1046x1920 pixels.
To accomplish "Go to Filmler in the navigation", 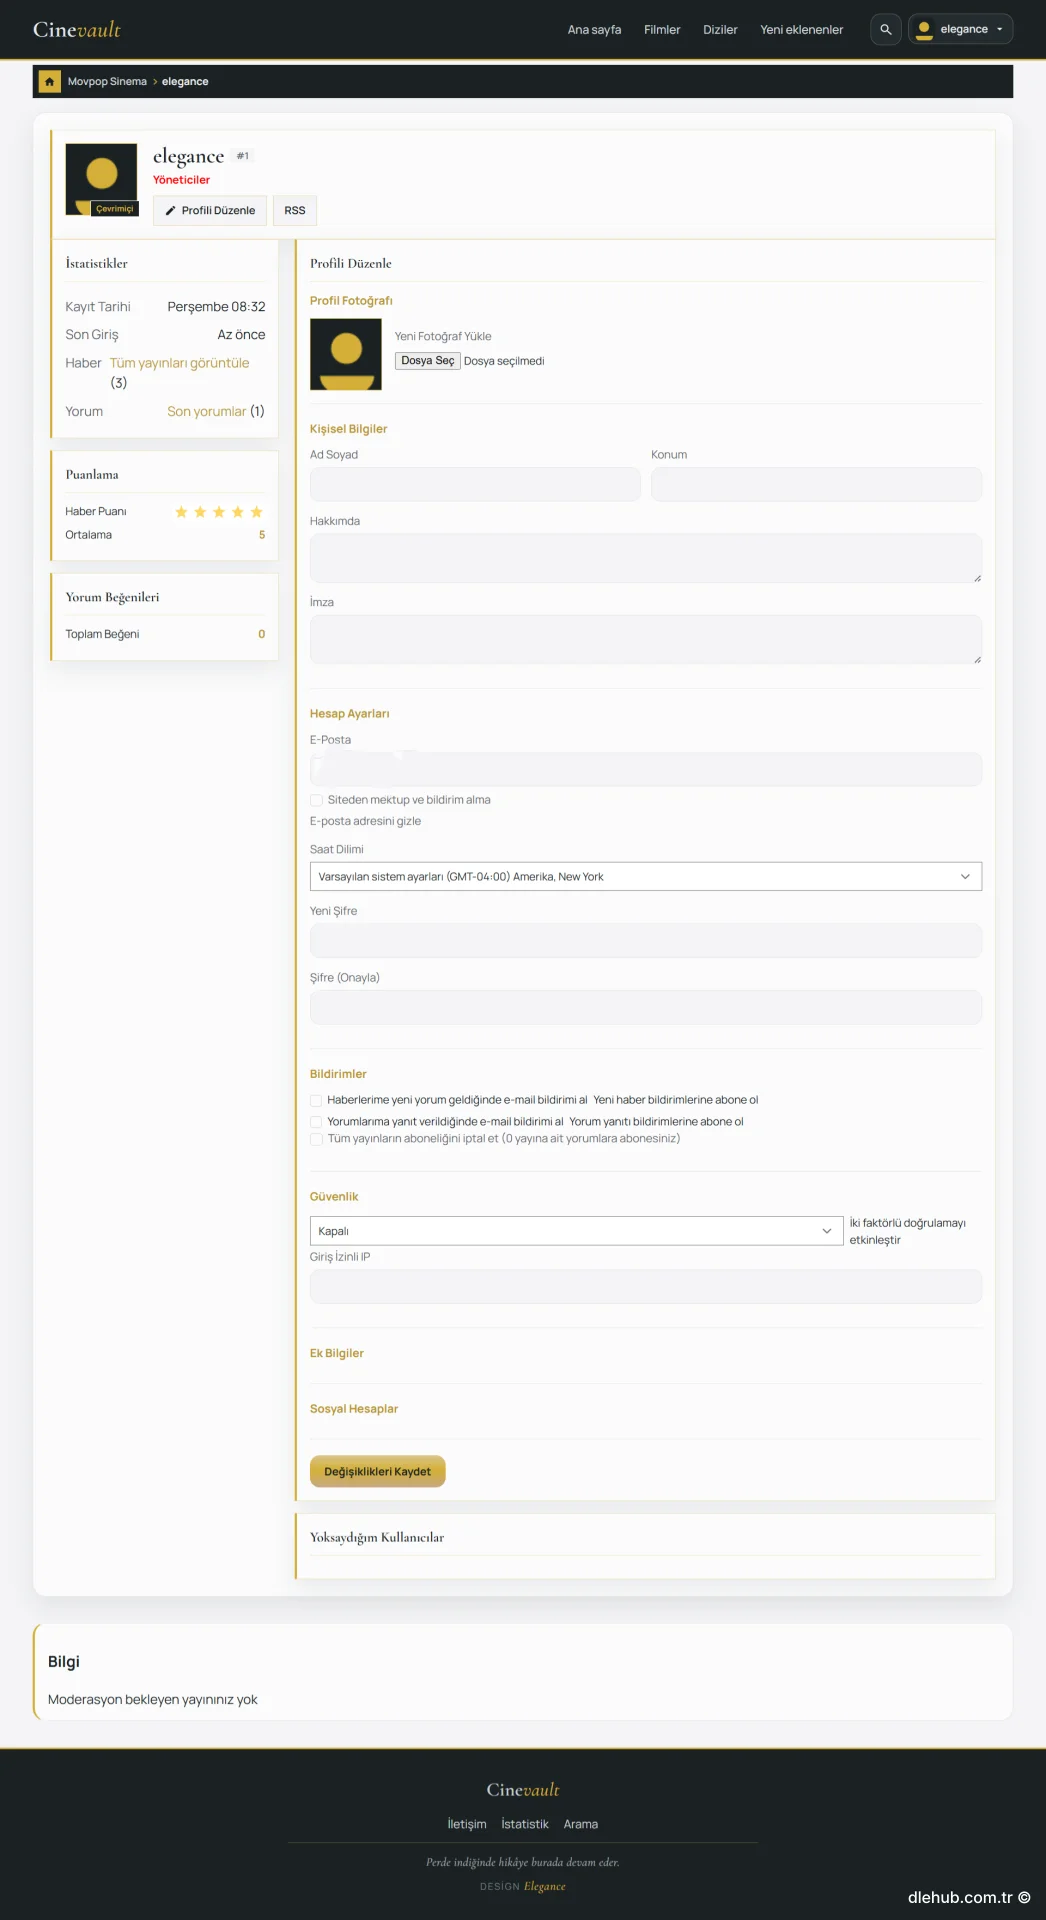I will (x=662, y=30).
